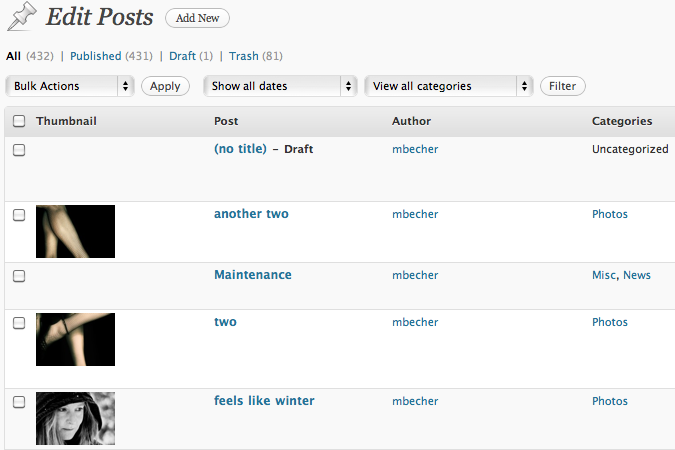The height and width of the screenshot is (450, 675).
Task: Tick the checkbox for the draft post
Action: (19, 150)
